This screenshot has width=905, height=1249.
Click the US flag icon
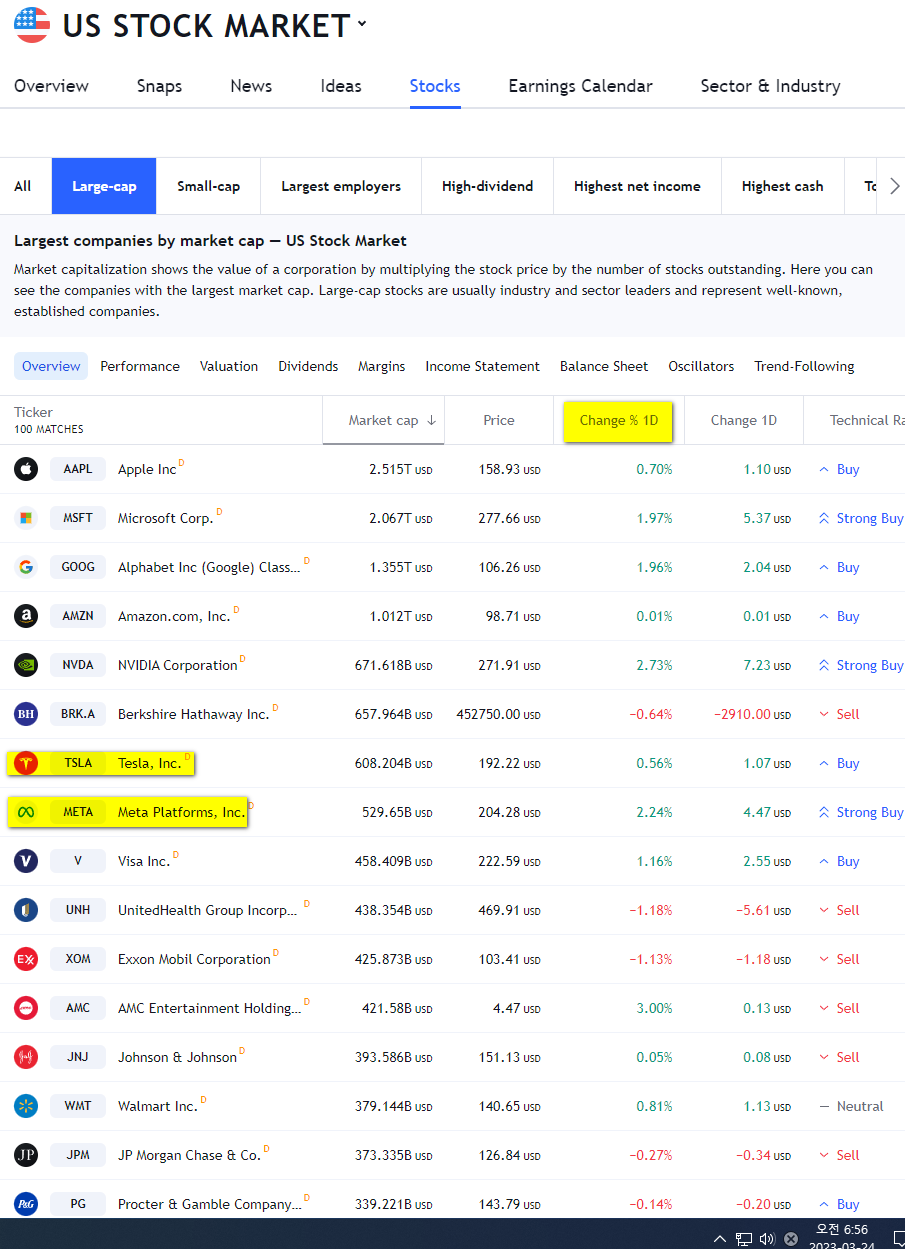point(31,25)
